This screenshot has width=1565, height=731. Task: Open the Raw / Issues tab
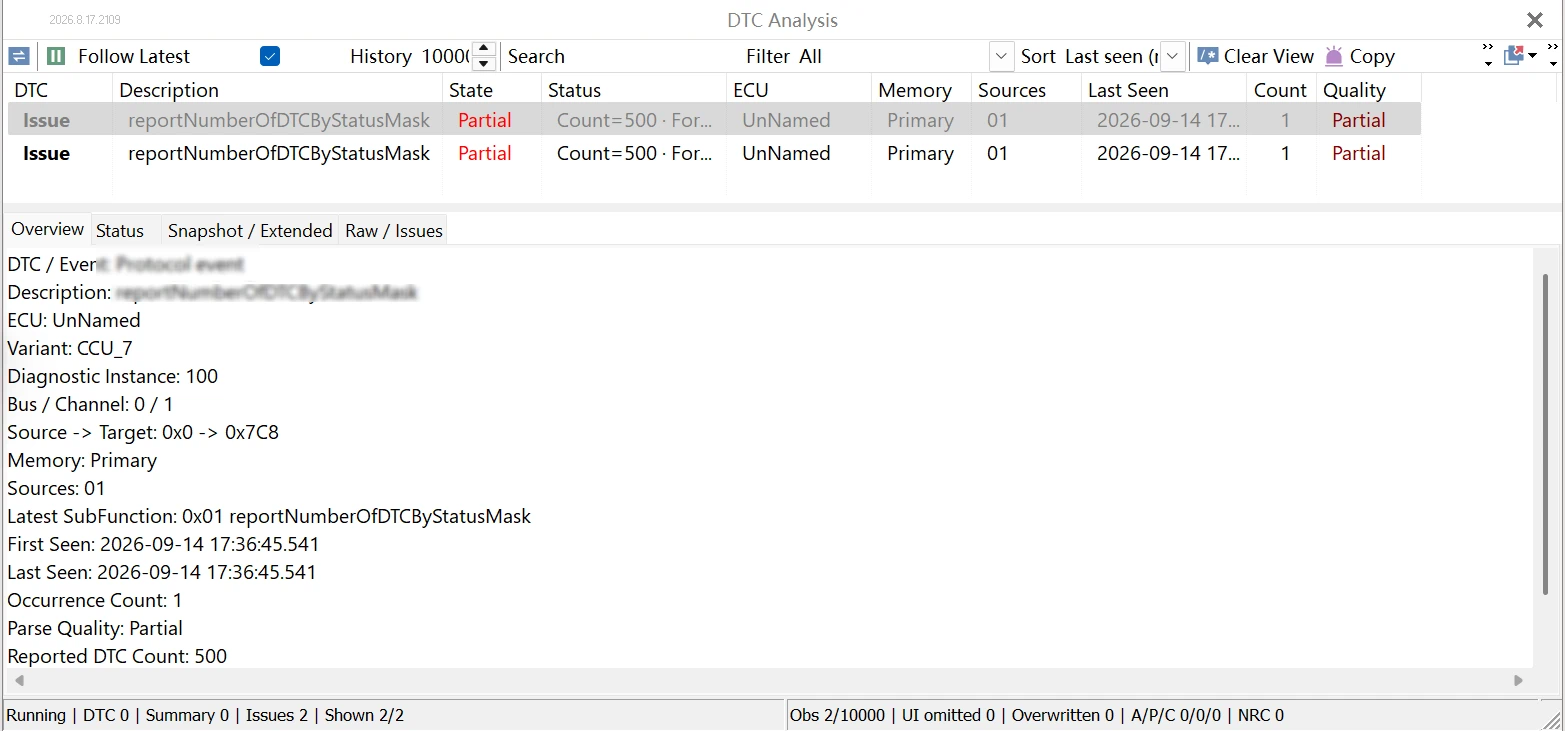pos(394,231)
